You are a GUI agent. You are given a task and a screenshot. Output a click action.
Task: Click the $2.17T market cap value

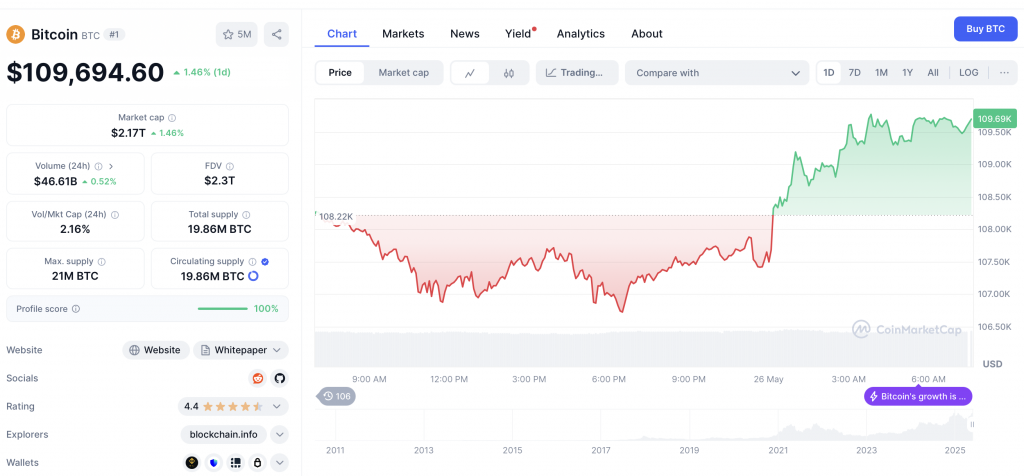pyautogui.click(x=128, y=133)
